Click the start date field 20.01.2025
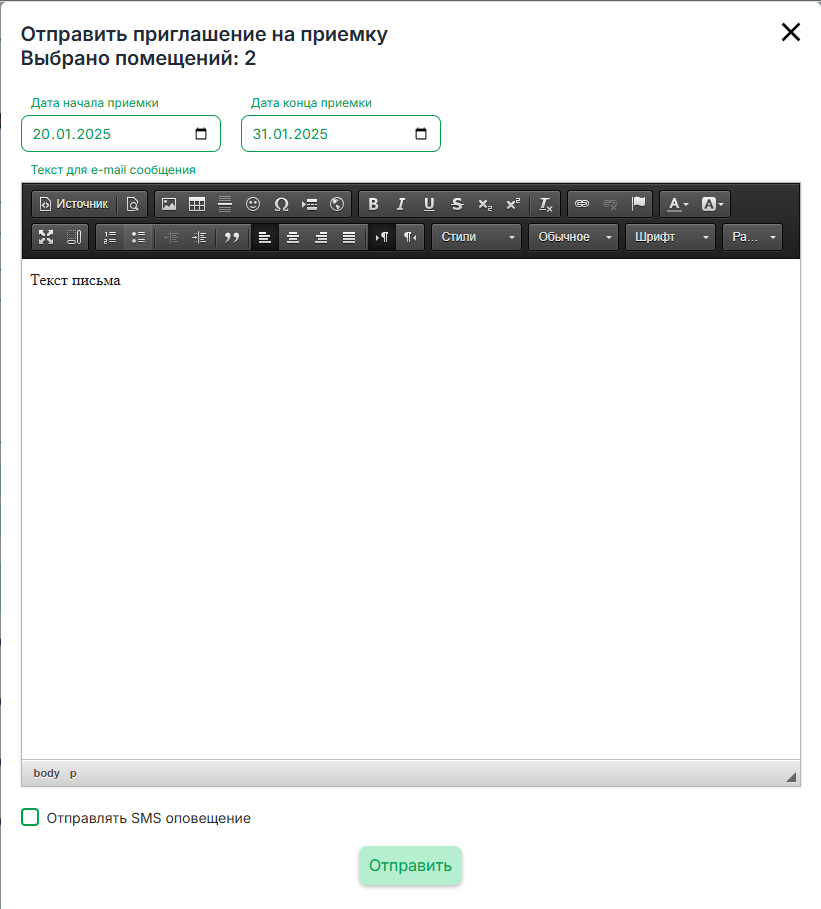 click(121, 134)
